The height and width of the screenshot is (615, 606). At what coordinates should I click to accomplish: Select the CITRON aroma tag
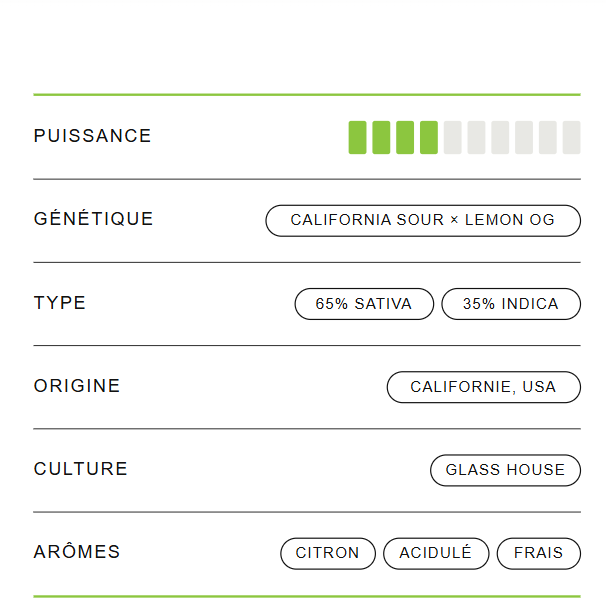point(328,553)
